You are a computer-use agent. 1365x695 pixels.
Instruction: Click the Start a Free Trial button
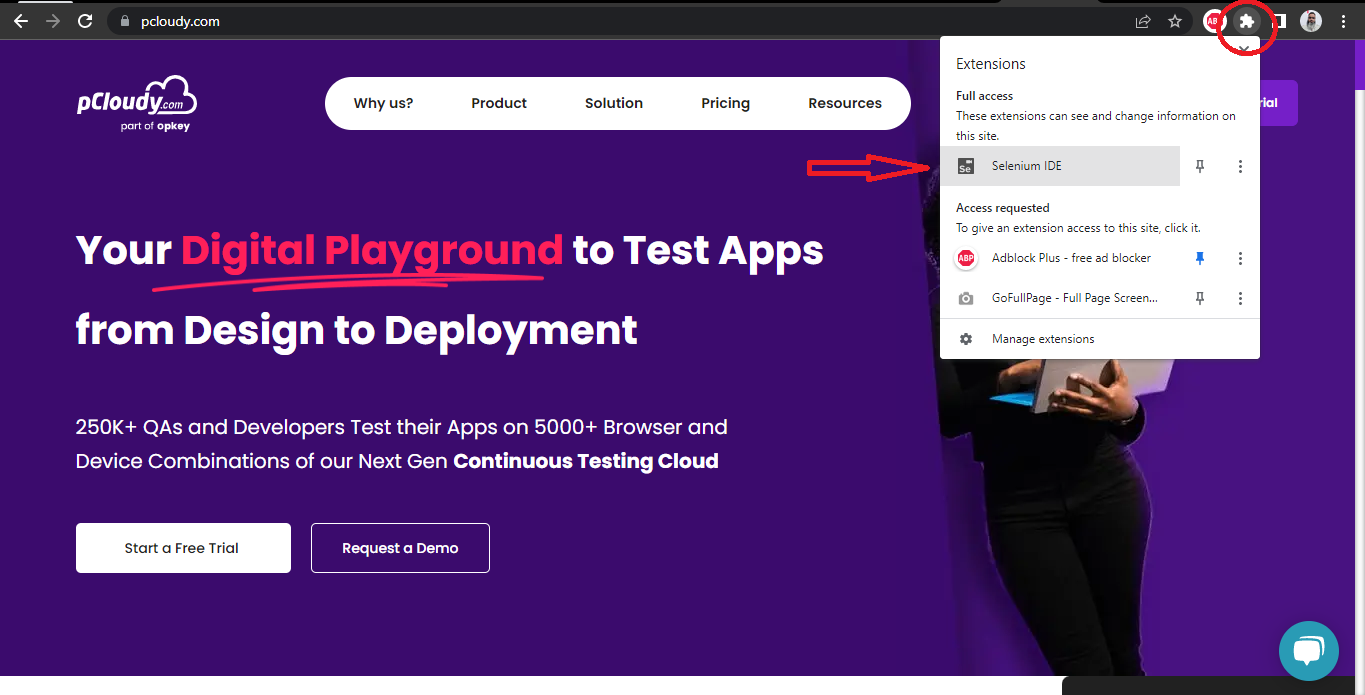click(x=183, y=548)
